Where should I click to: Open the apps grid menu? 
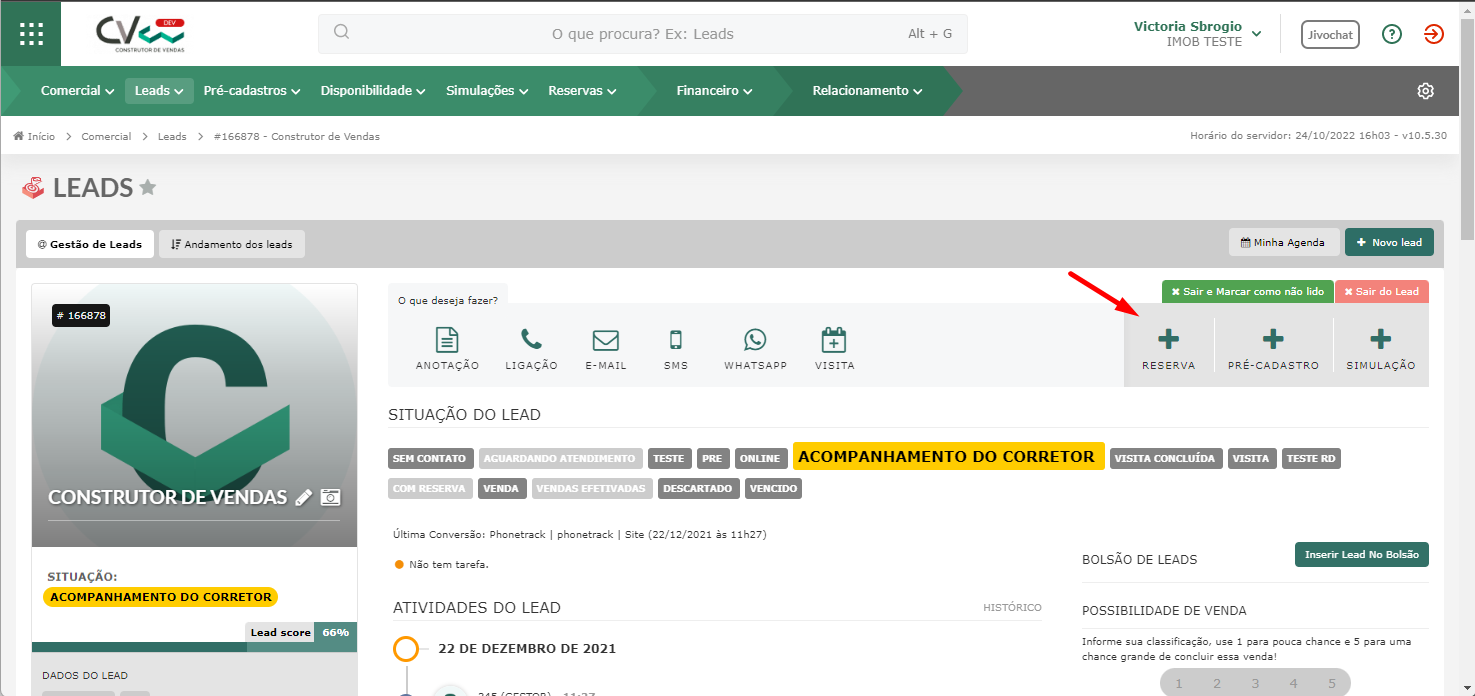tap(30, 33)
